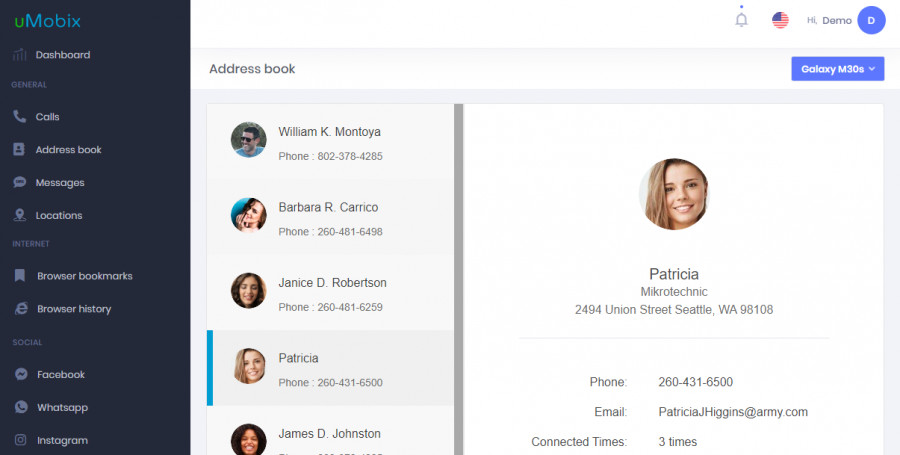Click the Dashboard chart icon
The image size is (900, 455).
pyautogui.click(x=20, y=55)
